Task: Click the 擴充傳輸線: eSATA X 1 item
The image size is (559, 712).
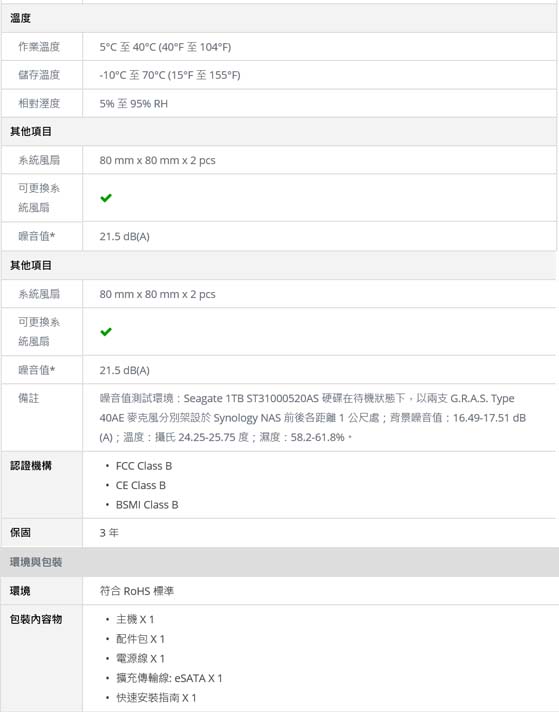Action: tap(169, 678)
